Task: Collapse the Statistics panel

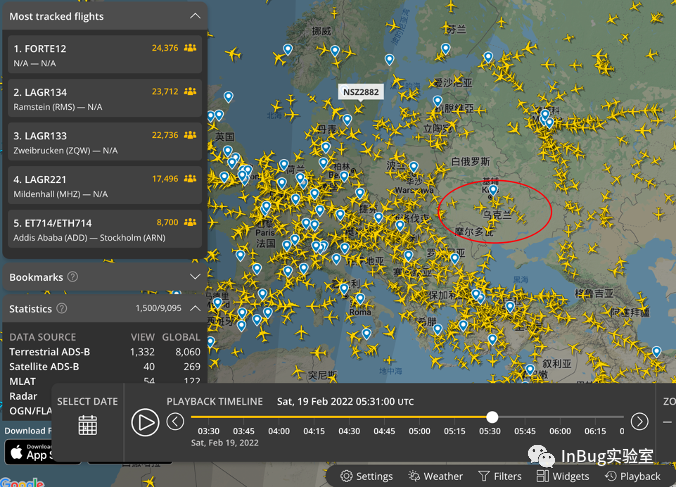Action: (195, 308)
